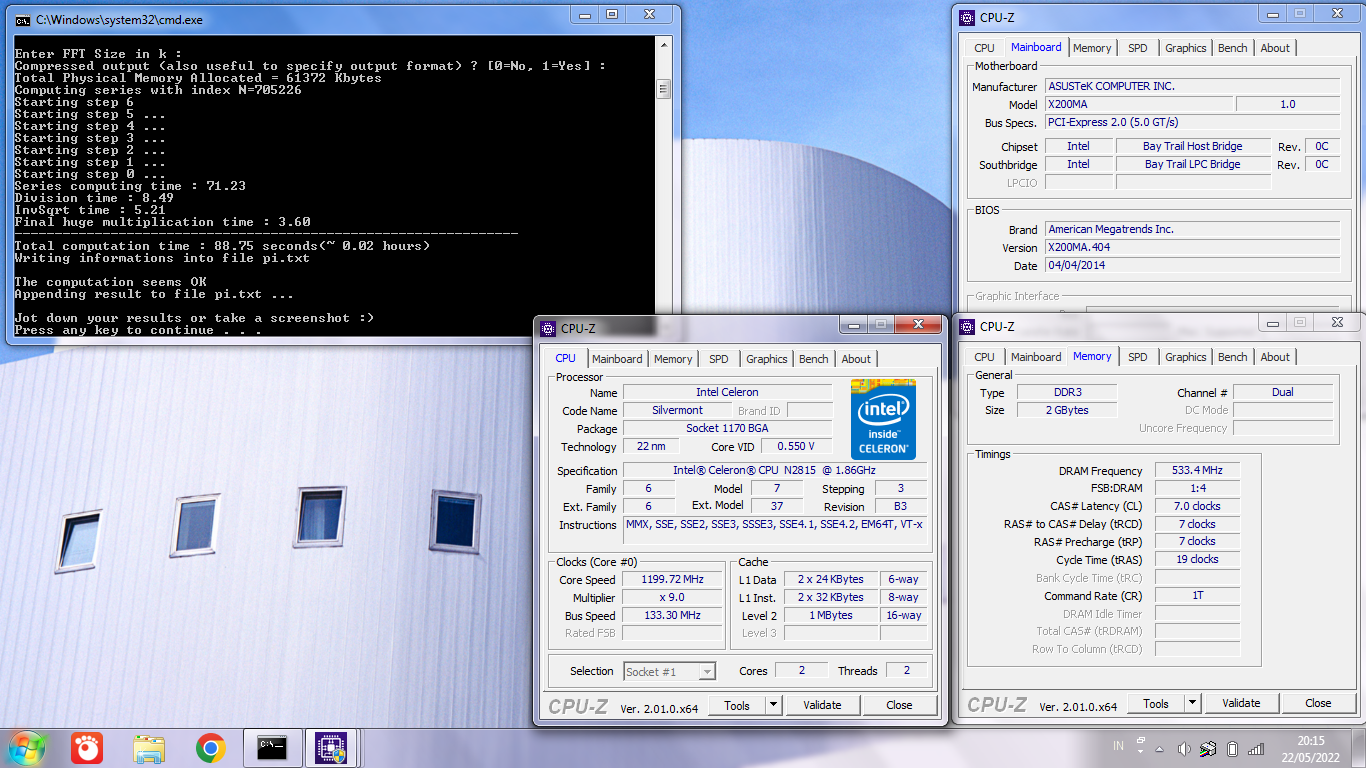Open Windows Explorer from the taskbar
The image size is (1366, 768).
click(x=149, y=748)
